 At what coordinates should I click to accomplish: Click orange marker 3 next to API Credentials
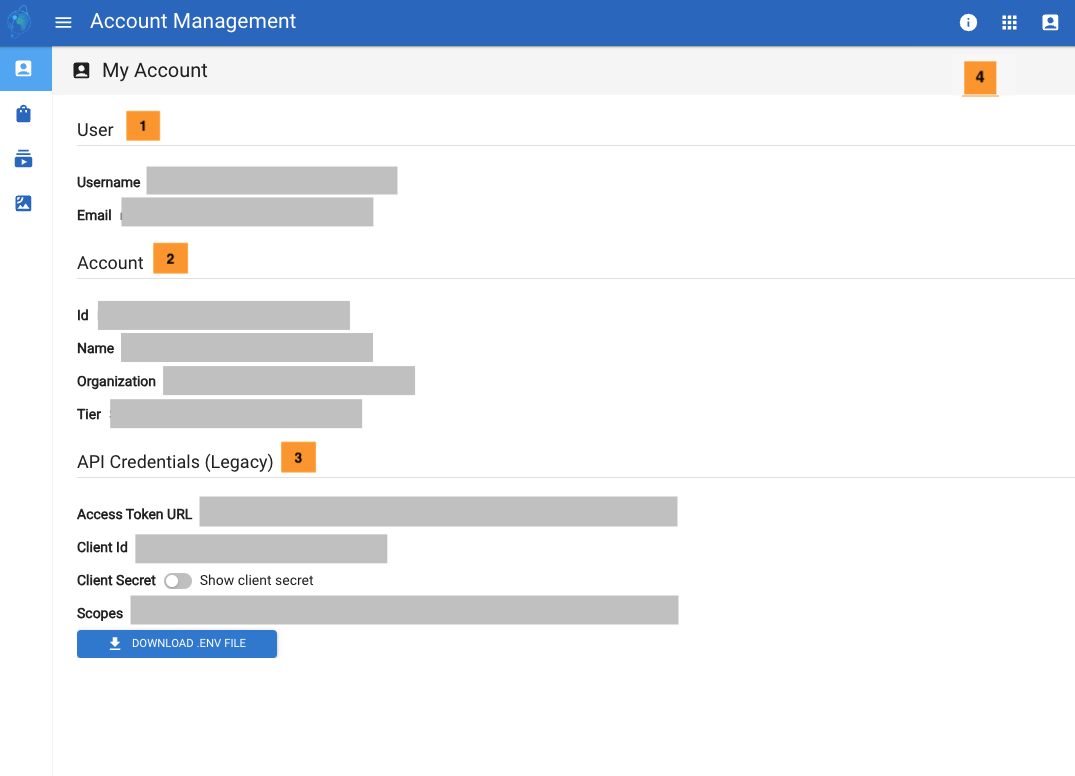pos(298,456)
